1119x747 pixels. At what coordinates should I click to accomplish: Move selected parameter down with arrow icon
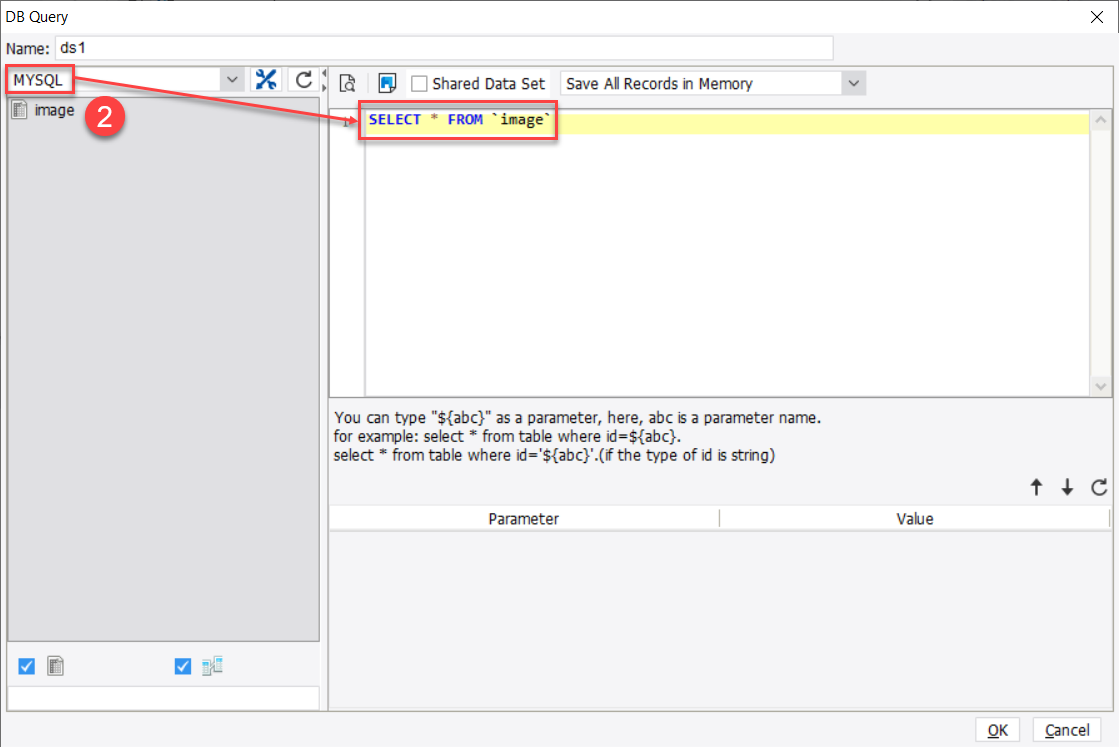pos(1067,487)
